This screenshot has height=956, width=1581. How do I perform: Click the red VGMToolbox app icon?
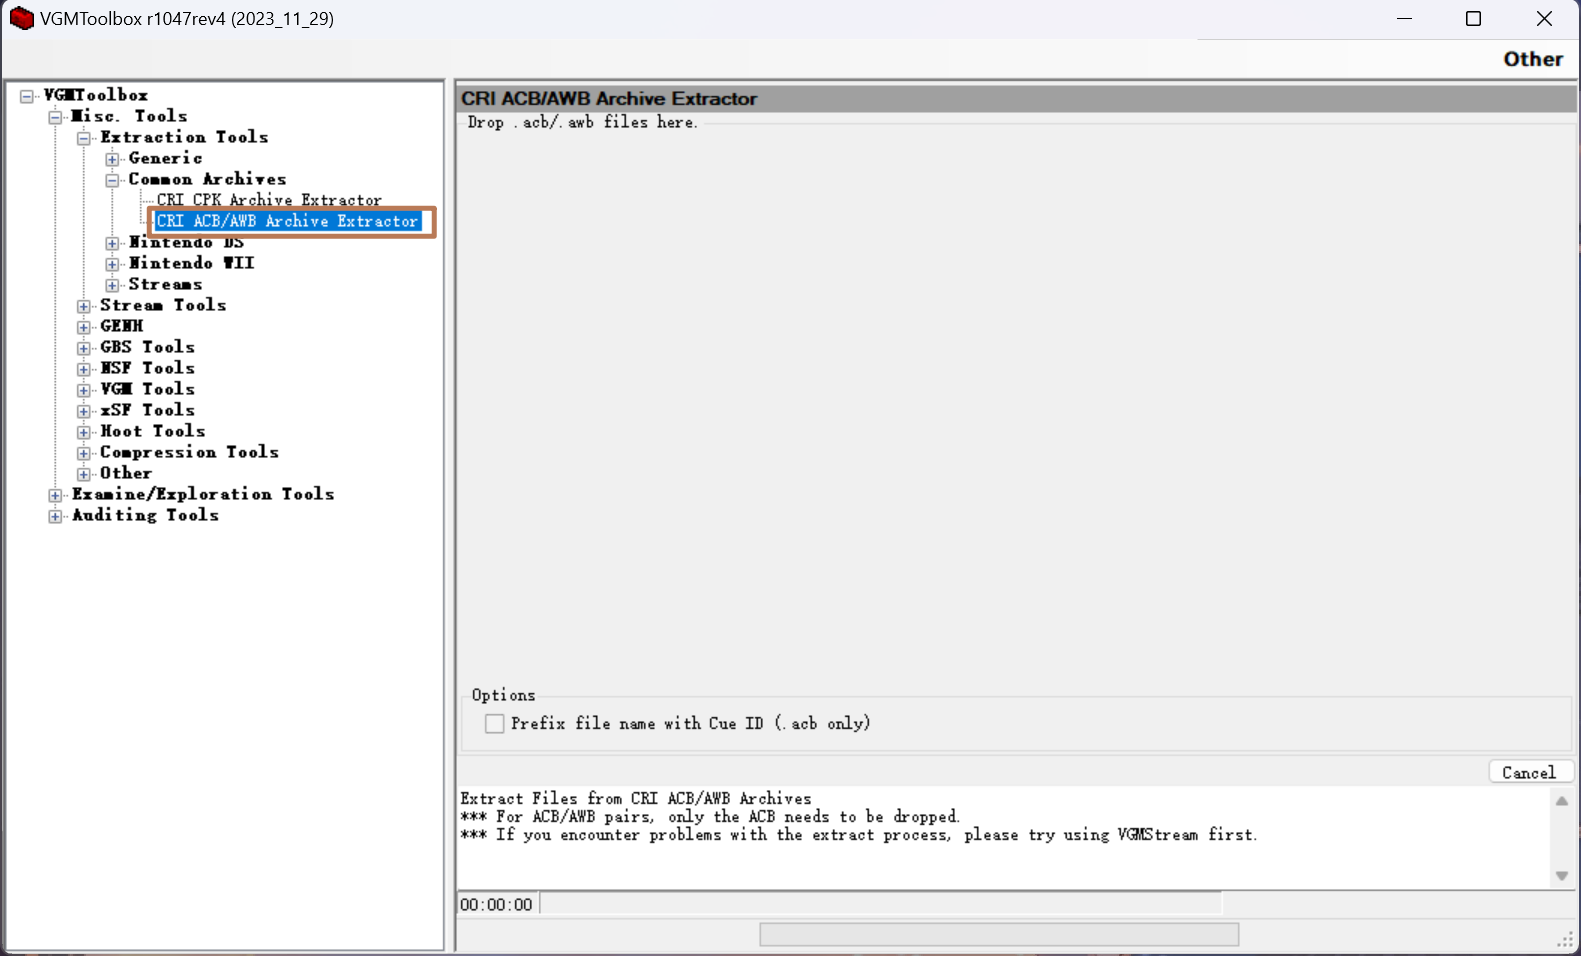click(x=21, y=18)
